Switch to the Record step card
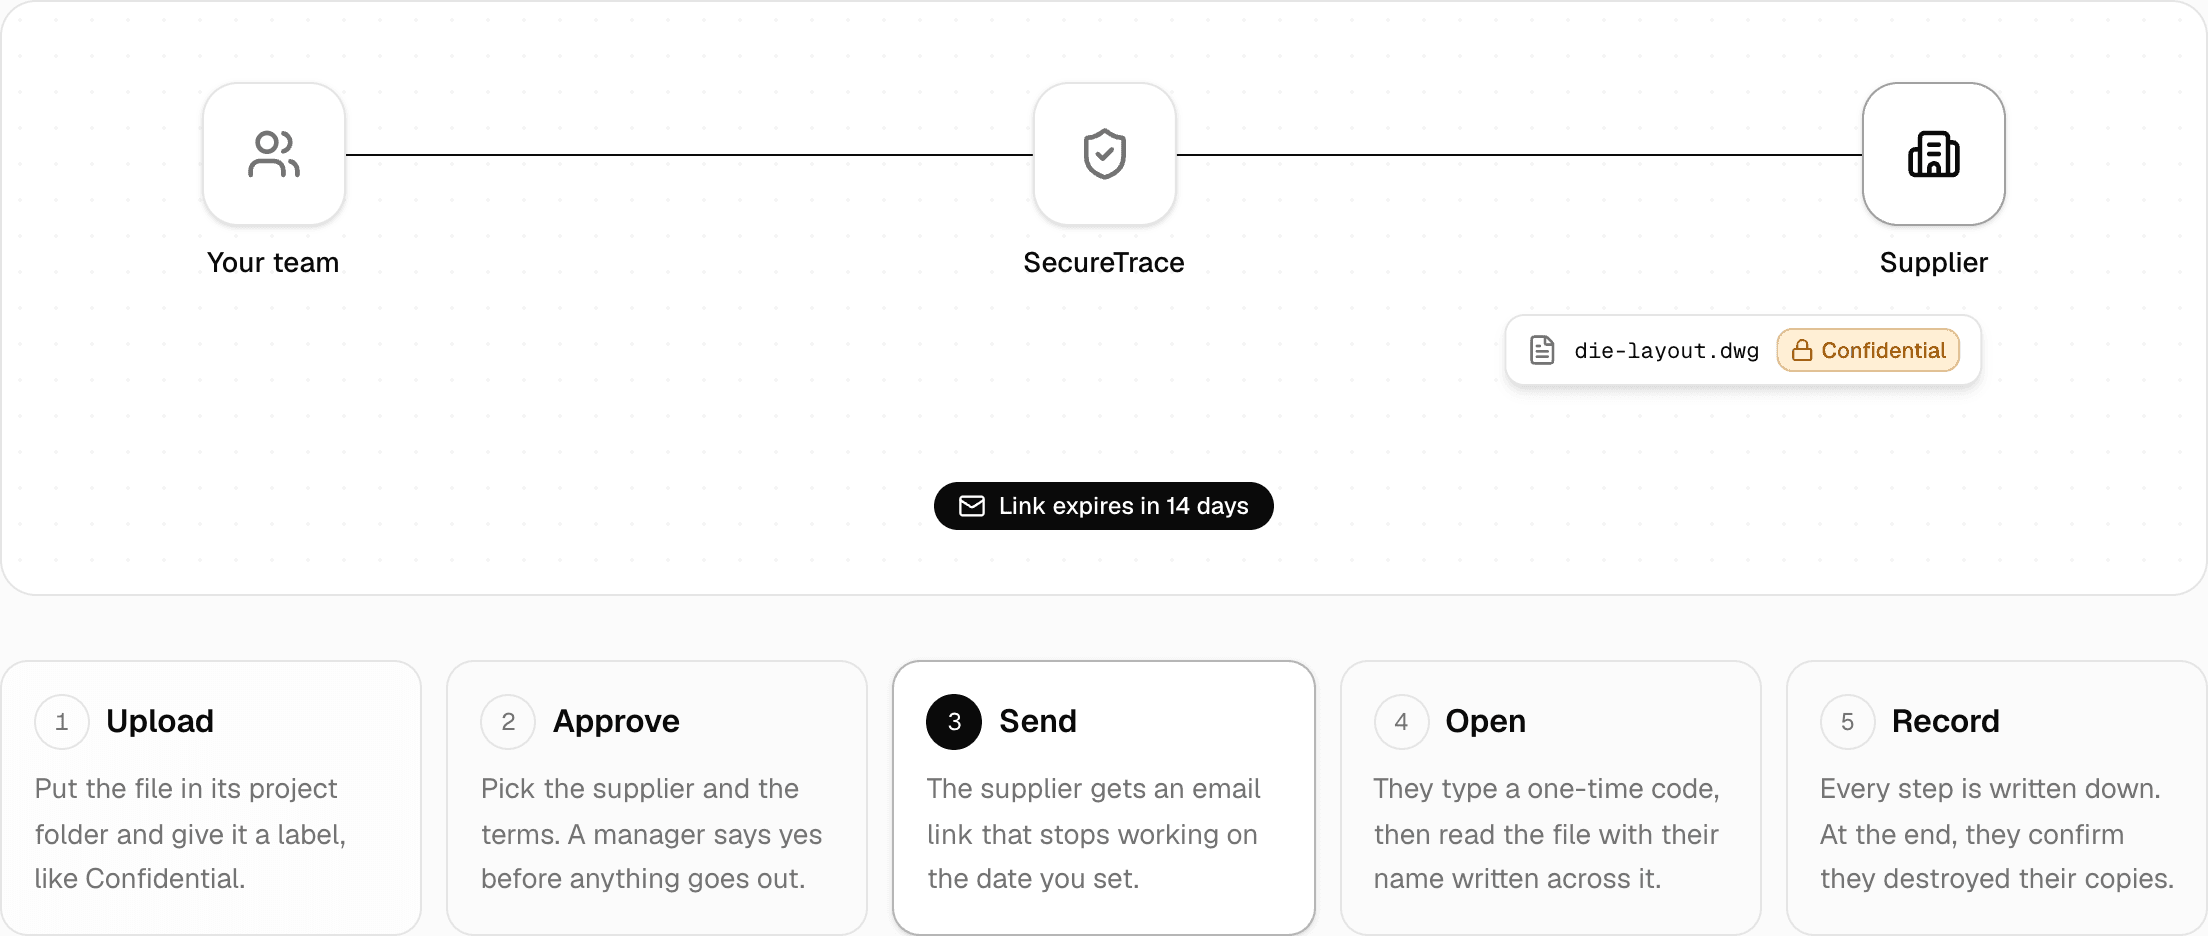This screenshot has height=936, width=2208. point(1997,798)
